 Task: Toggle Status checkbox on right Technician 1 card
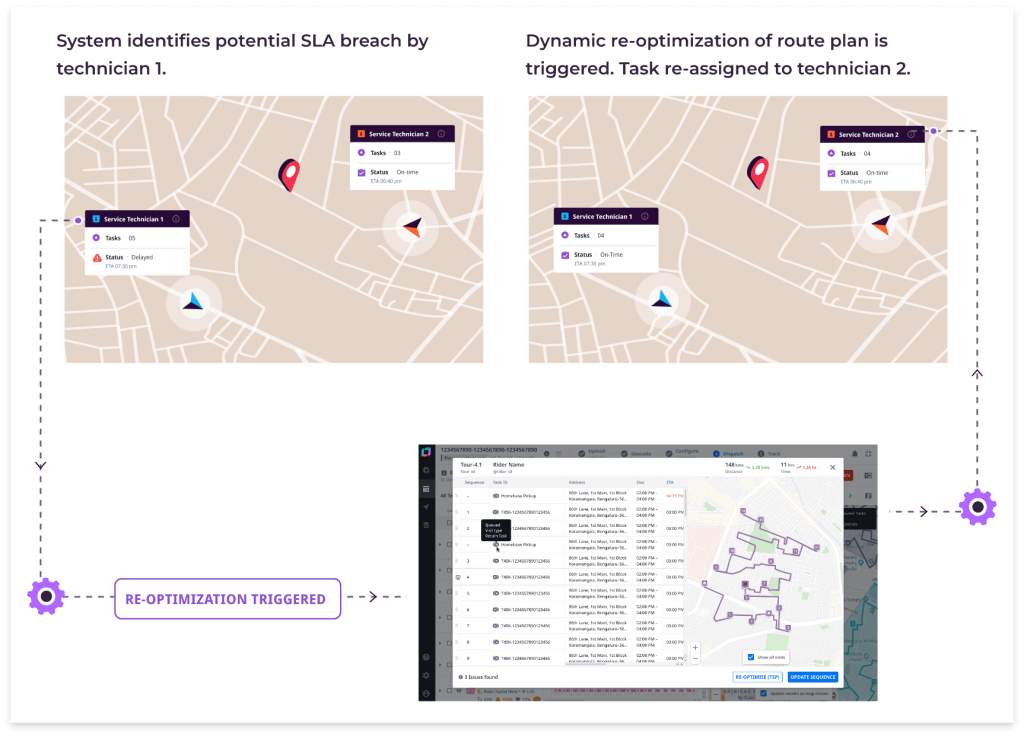(x=565, y=255)
